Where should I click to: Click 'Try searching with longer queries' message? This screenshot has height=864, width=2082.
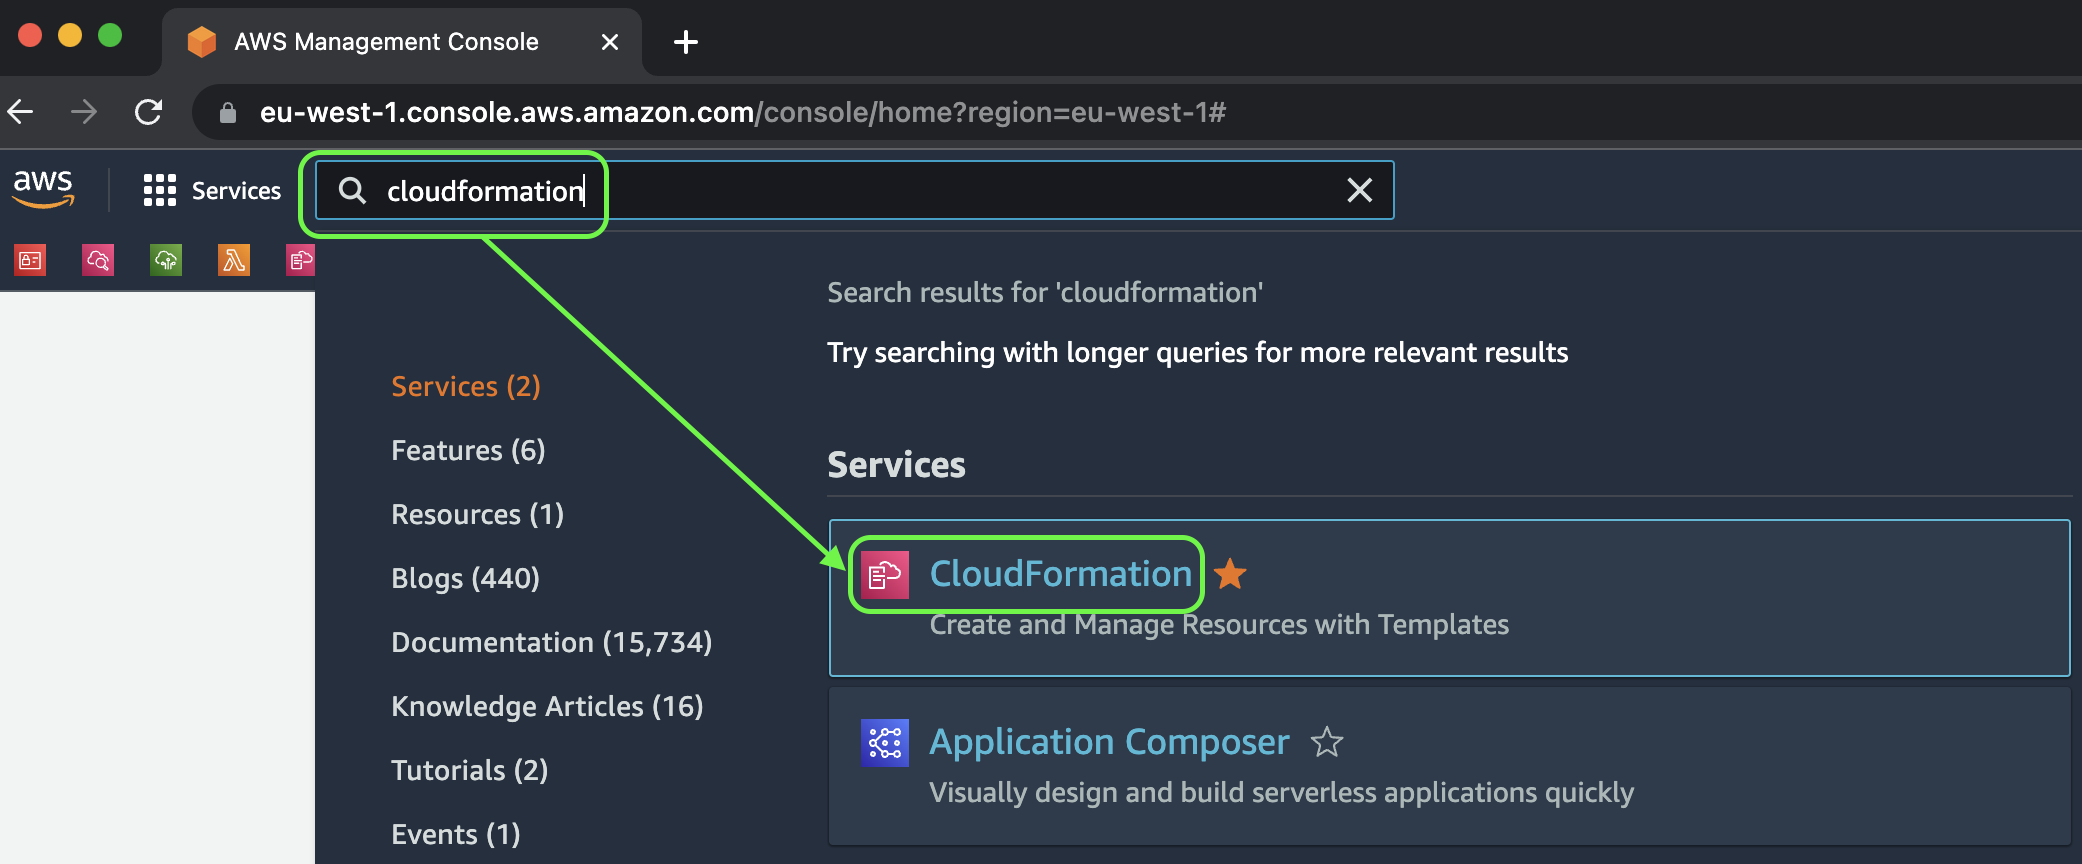click(x=1197, y=353)
